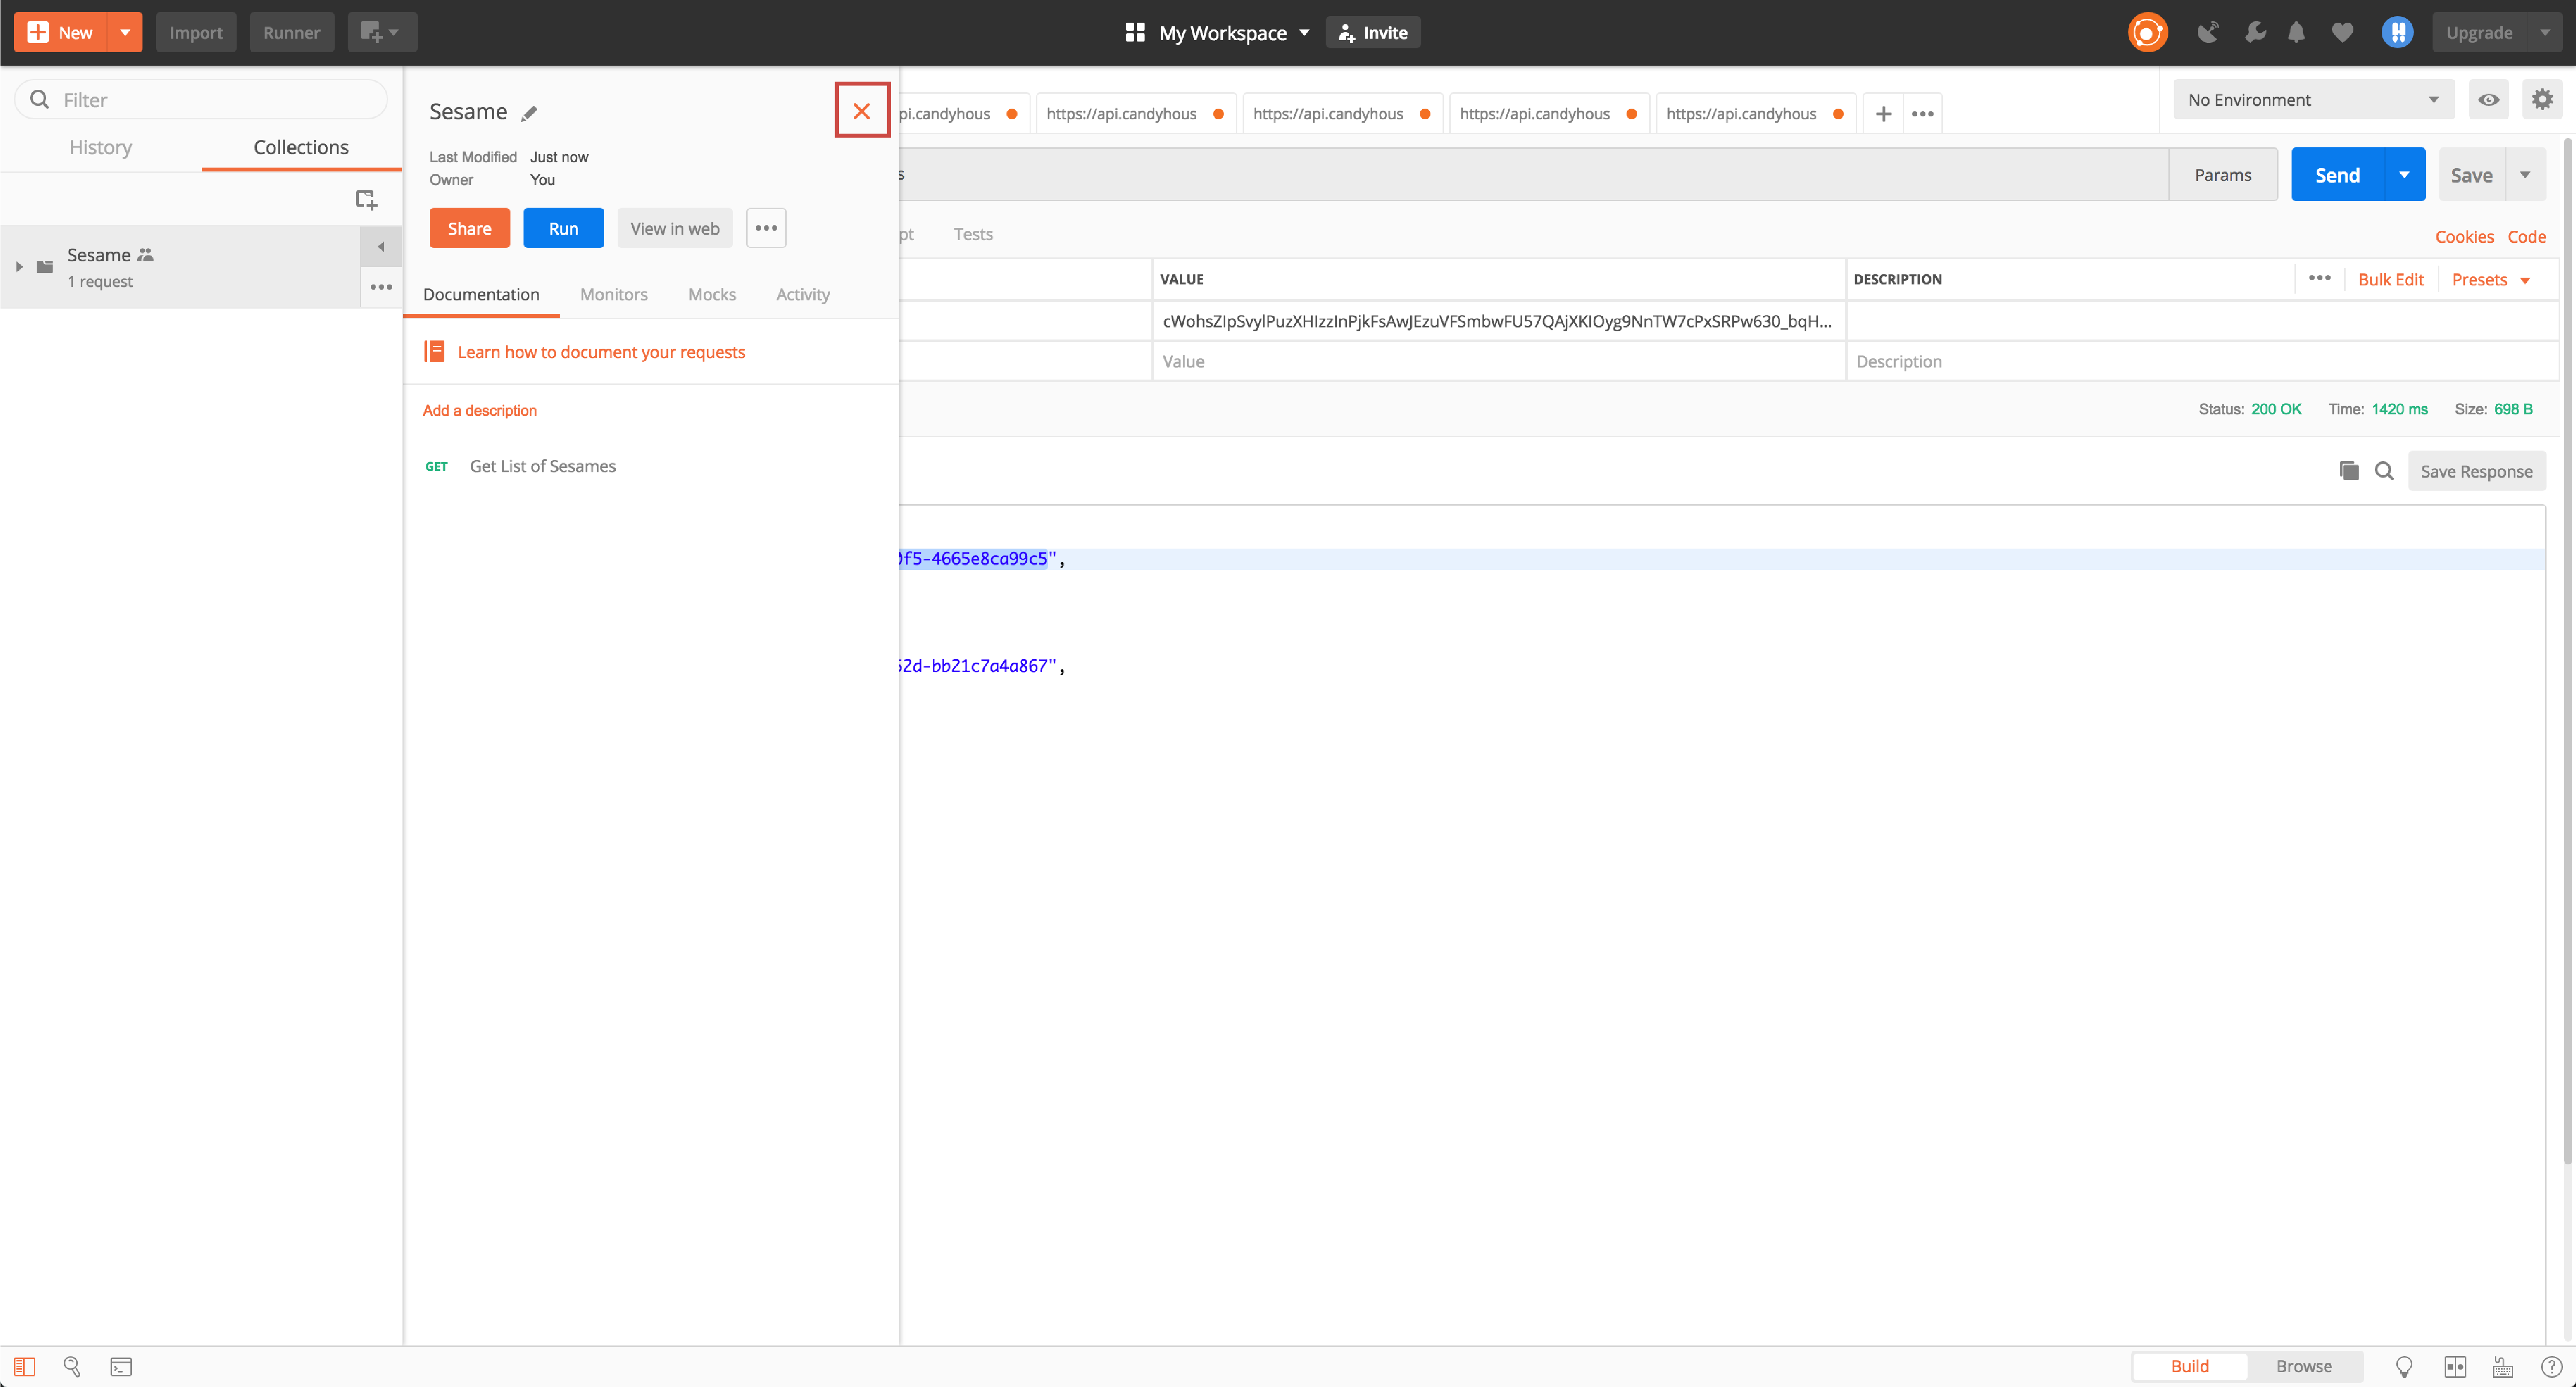The width and height of the screenshot is (2576, 1387).
Task: Open the three-dot menu beside View in web
Action: [x=766, y=228]
